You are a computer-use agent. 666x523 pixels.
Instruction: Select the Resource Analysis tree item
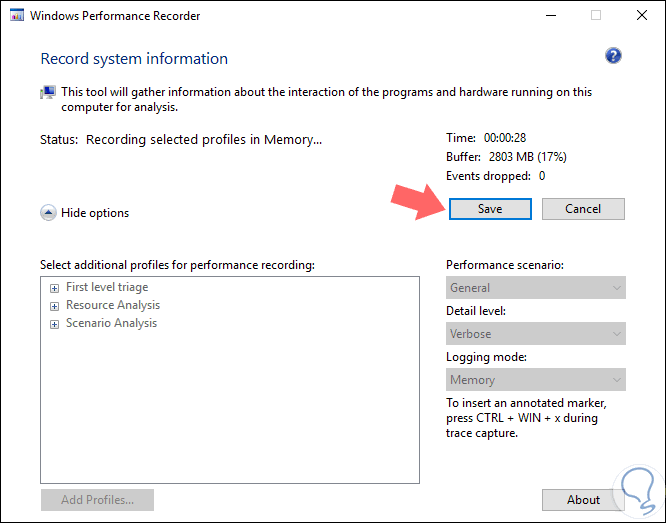point(113,306)
